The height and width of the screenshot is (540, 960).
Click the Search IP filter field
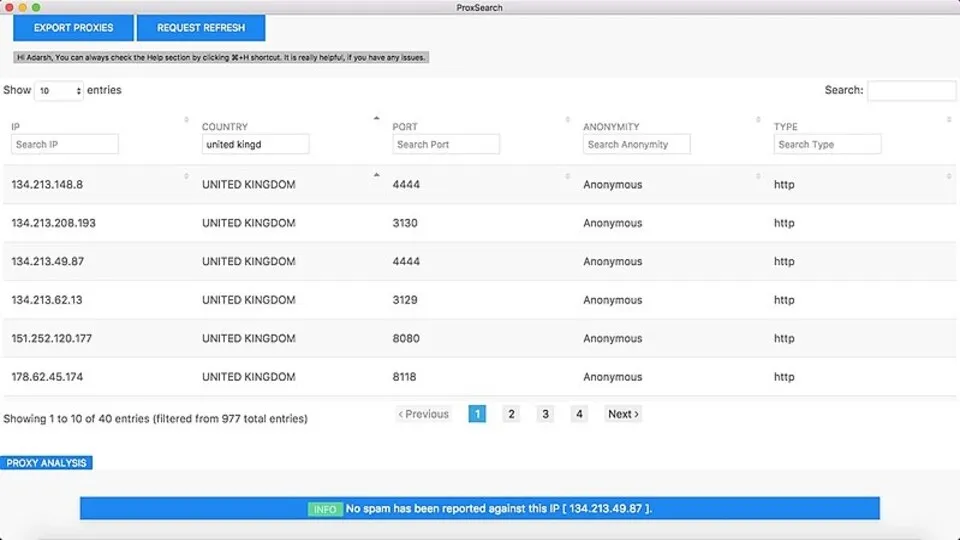tap(65, 145)
